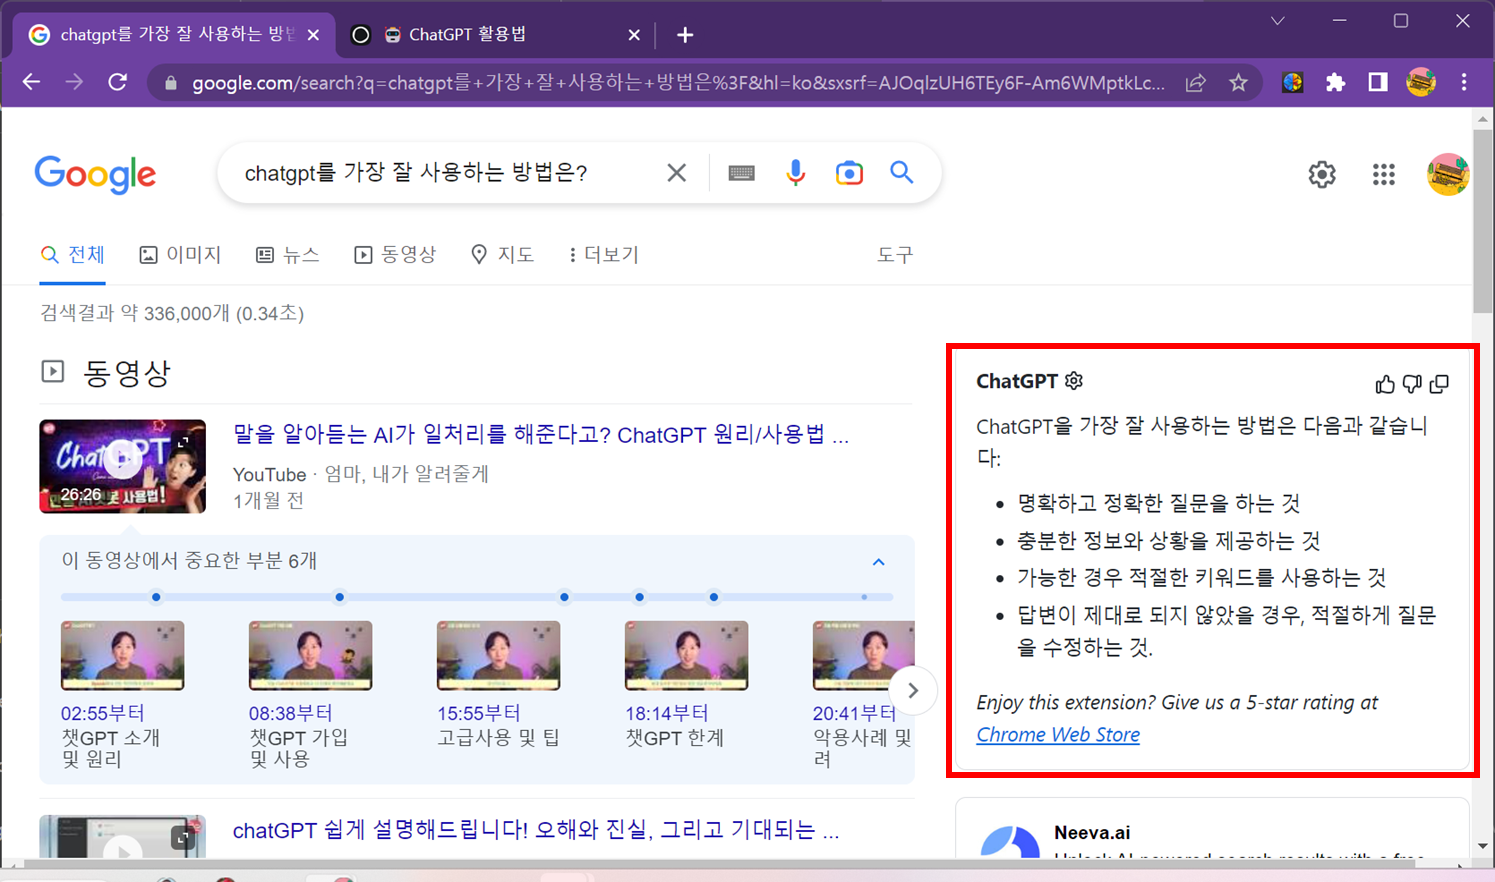Open Google account avatar on page
Screen dimensions: 1495x882
tap(1447, 174)
